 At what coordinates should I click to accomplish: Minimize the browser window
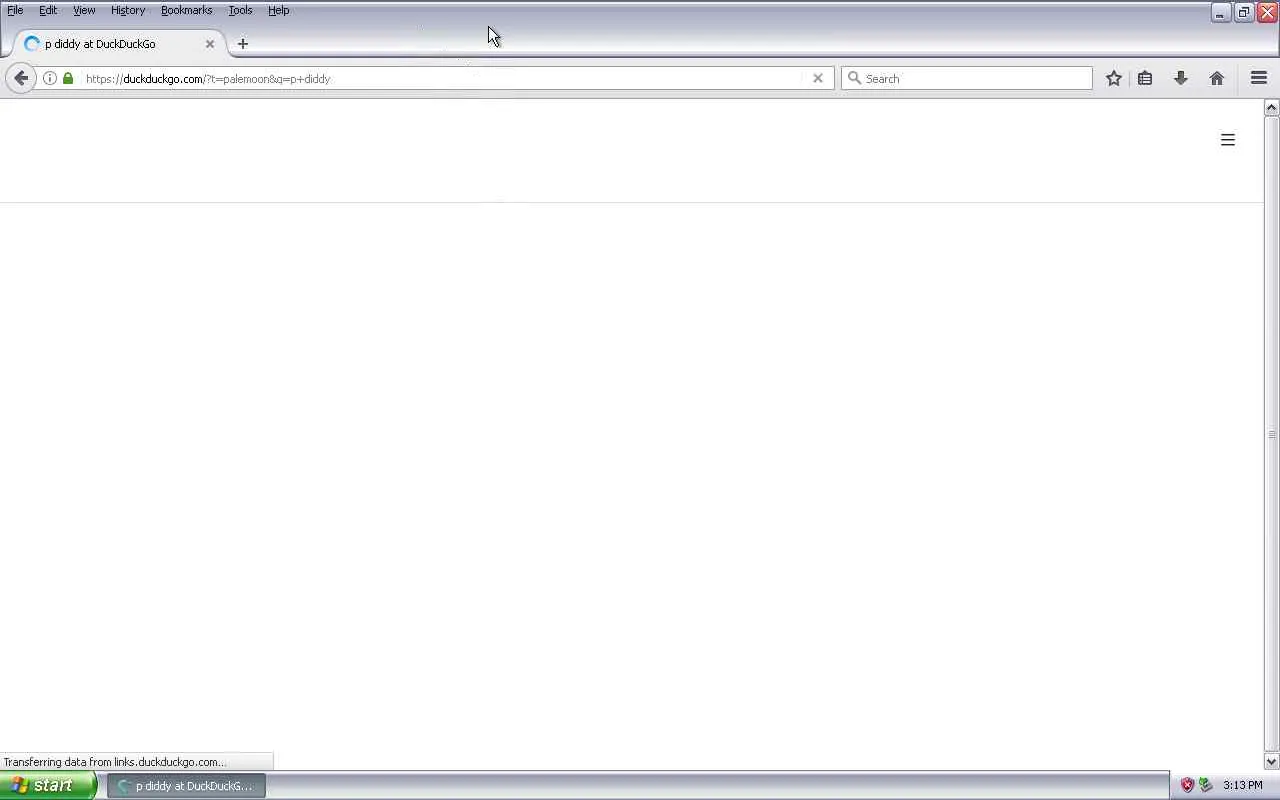[x=1220, y=12]
